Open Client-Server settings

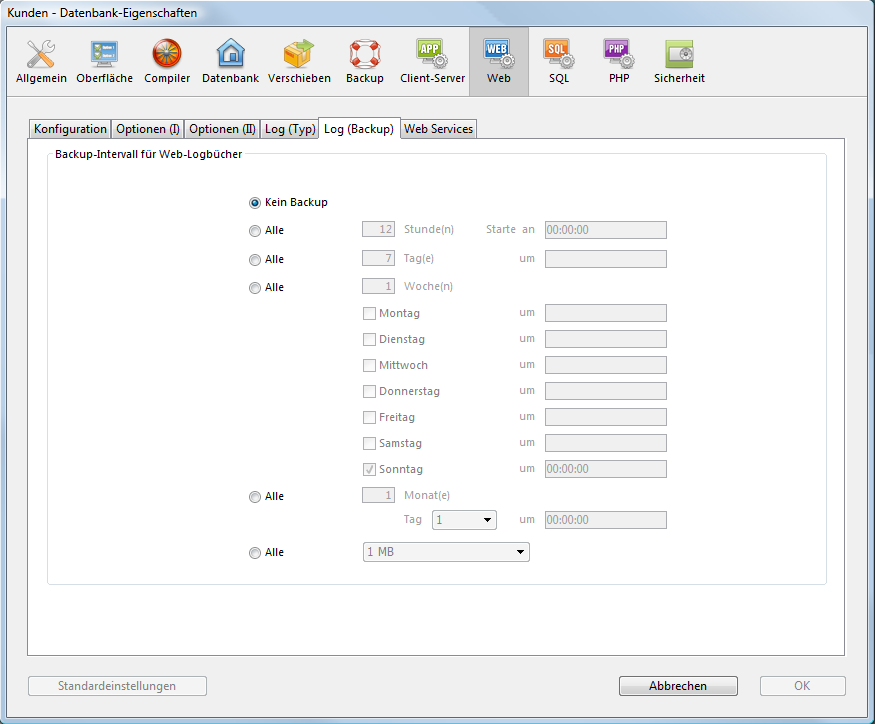(432, 61)
